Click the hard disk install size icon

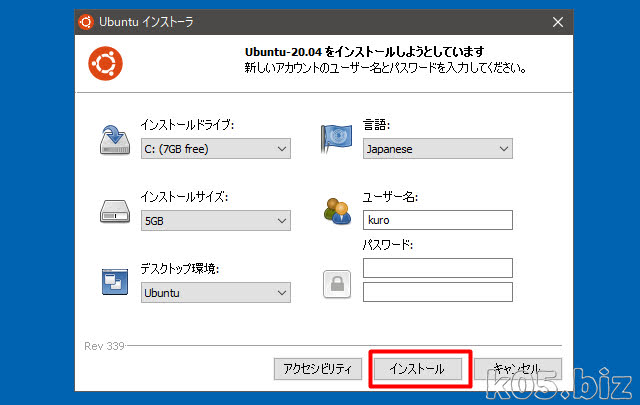click(x=115, y=211)
